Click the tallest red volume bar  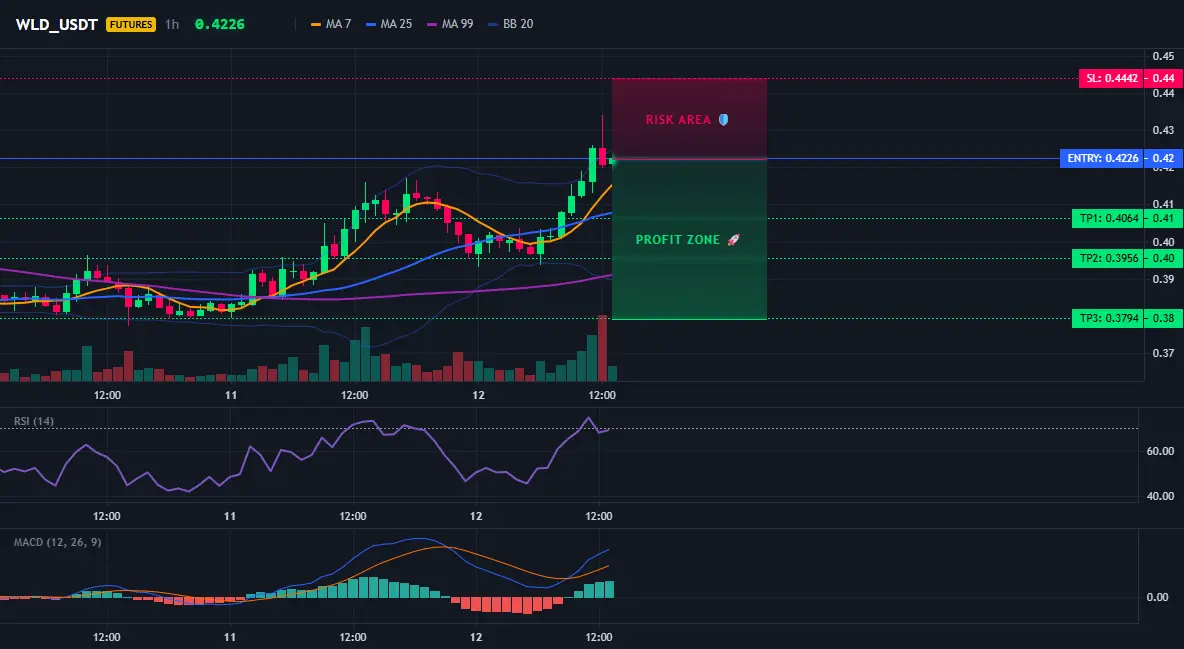pyautogui.click(x=602, y=348)
